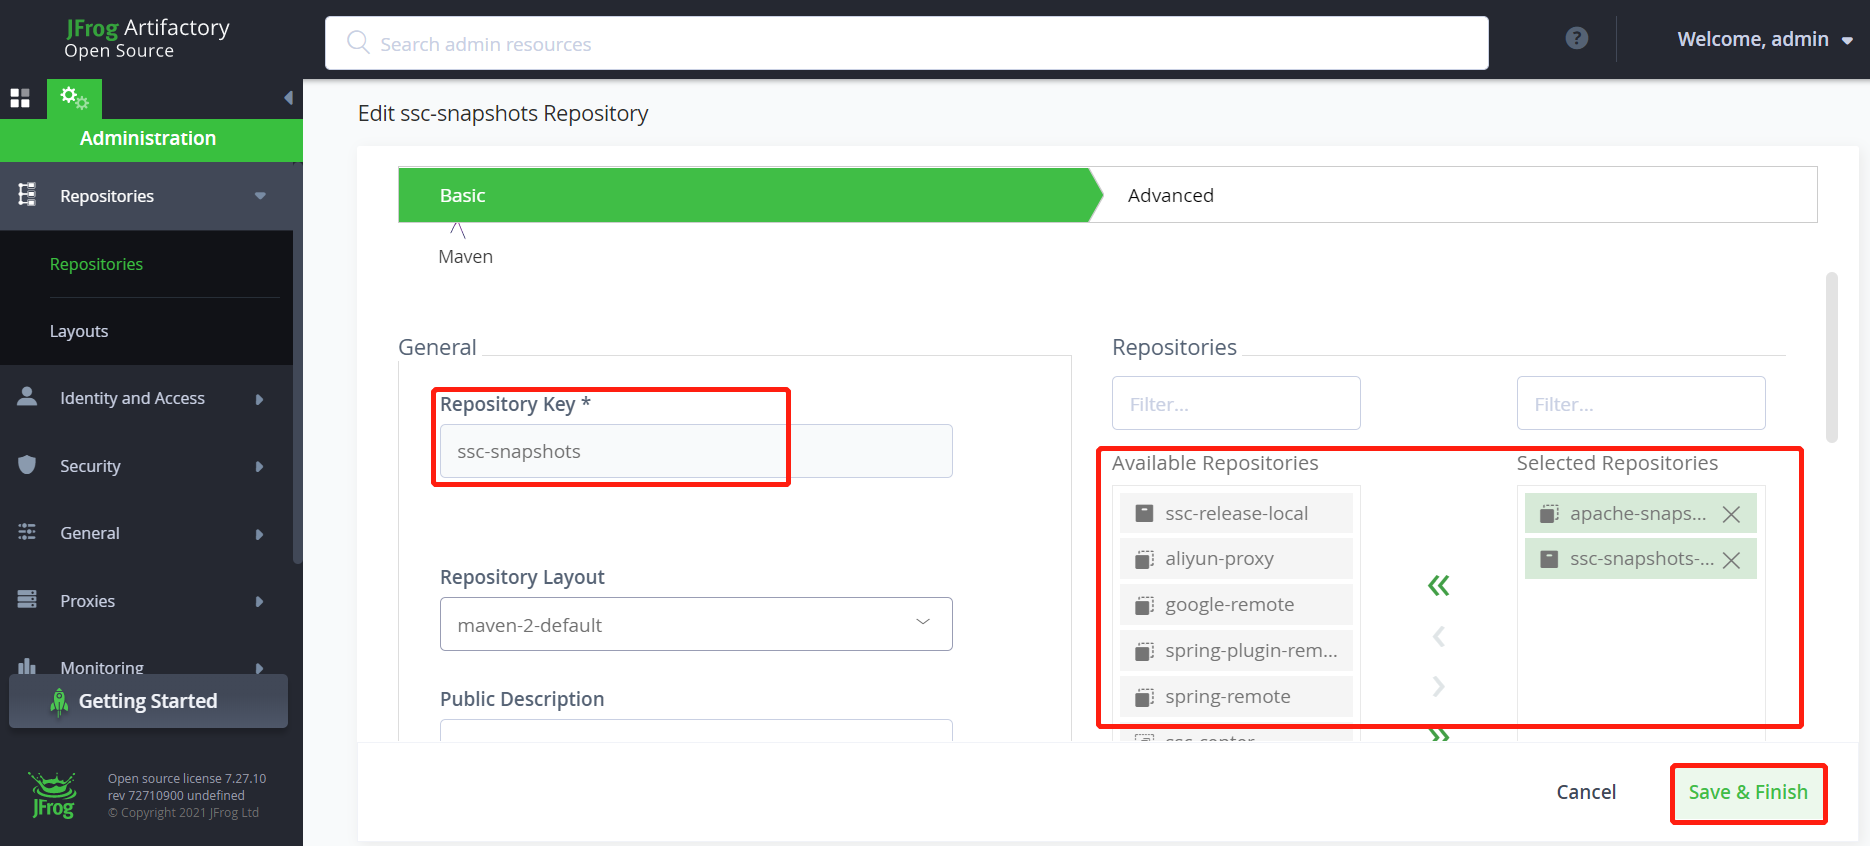
Task: Click the form's vertical scrollbar
Action: pyautogui.click(x=1832, y=357)
